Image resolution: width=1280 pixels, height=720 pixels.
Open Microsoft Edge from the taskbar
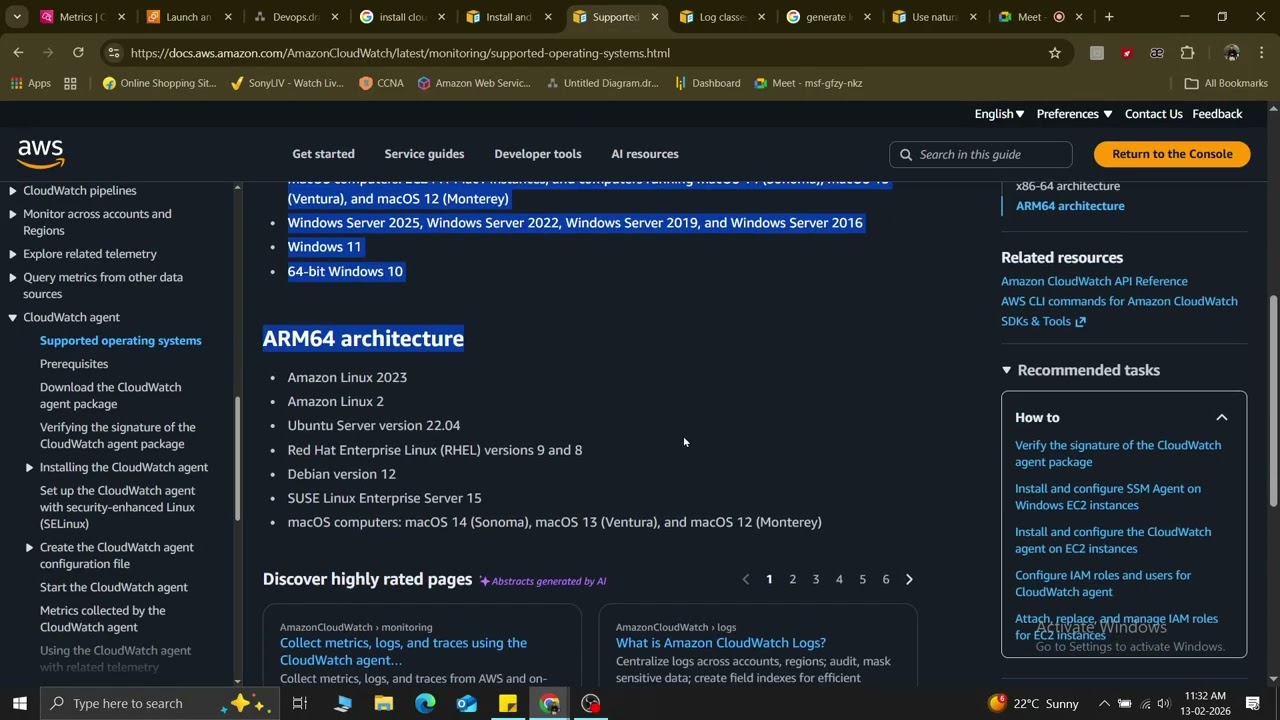(425, 703)
